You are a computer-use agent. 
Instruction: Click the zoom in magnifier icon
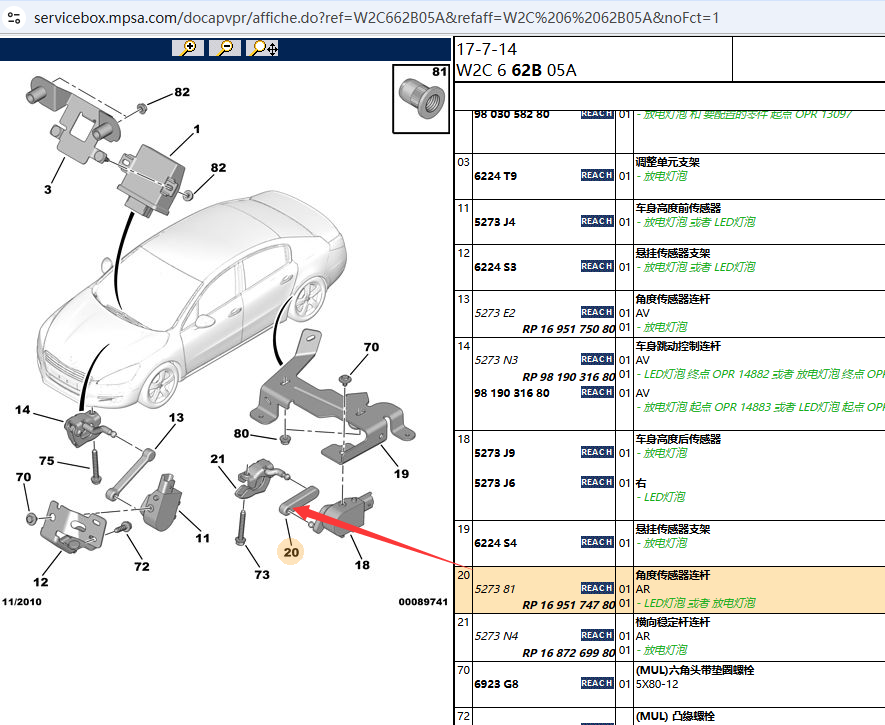[187, 48]
